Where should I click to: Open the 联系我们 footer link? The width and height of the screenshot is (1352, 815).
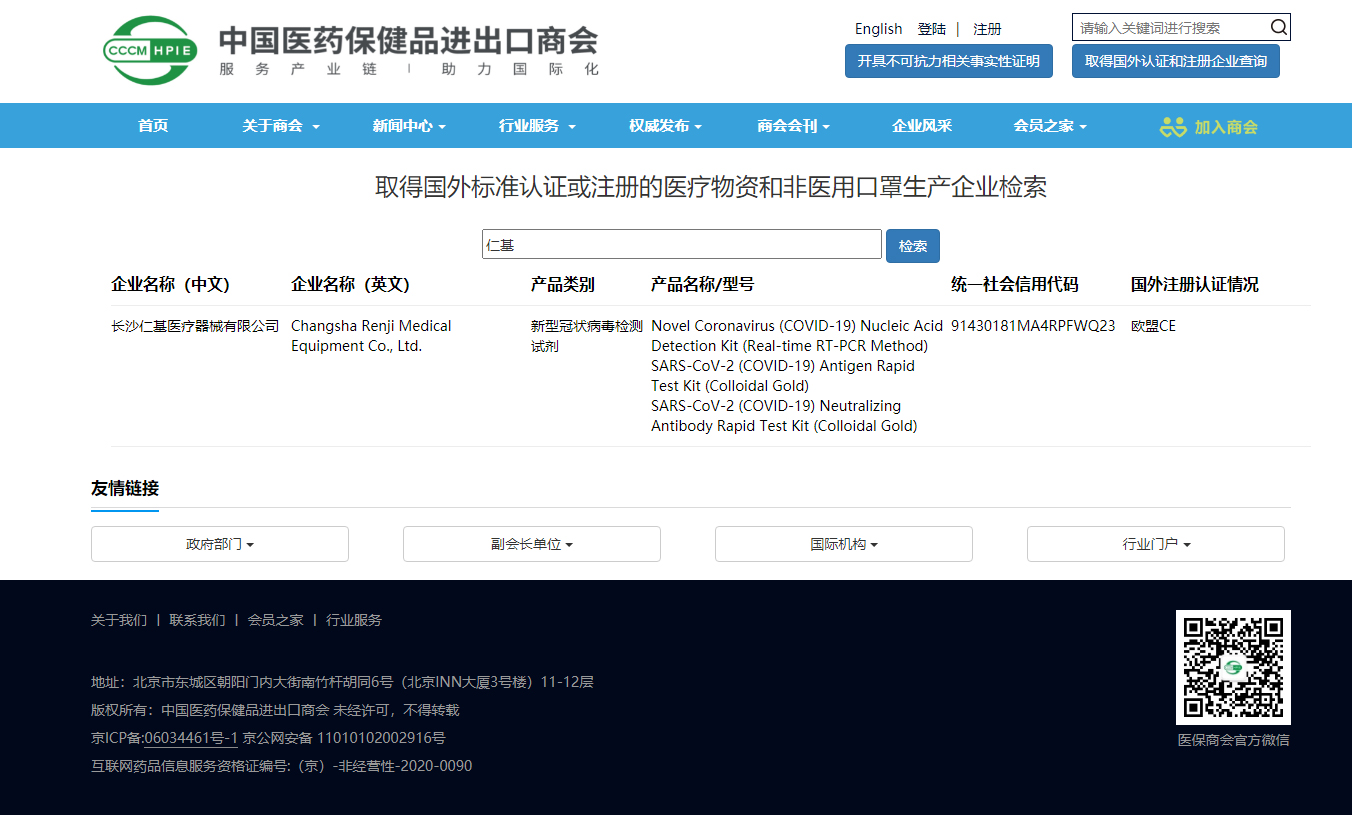(x=197, y=620)
